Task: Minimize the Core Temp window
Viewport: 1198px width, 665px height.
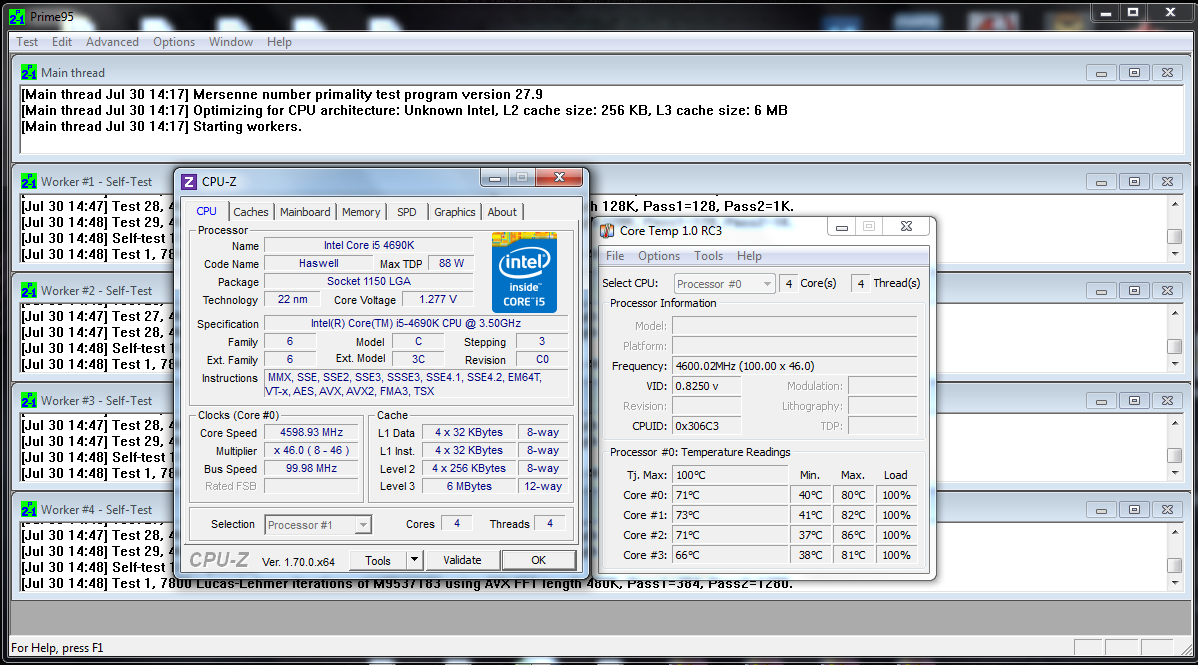Action: [x=841, y=227]
